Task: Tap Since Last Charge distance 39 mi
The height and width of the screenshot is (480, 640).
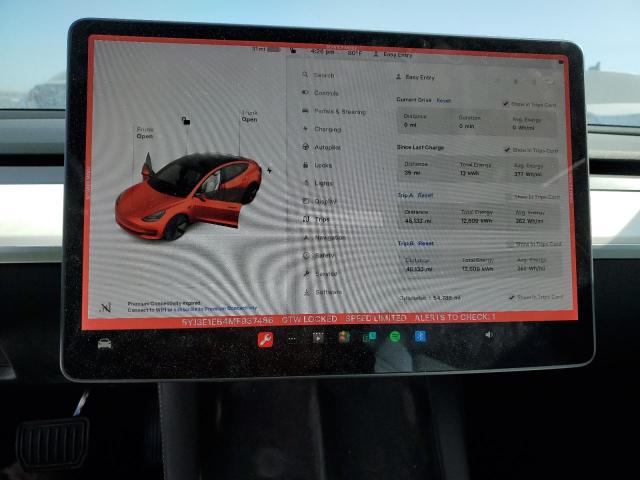Action: [x=412, y=173]
